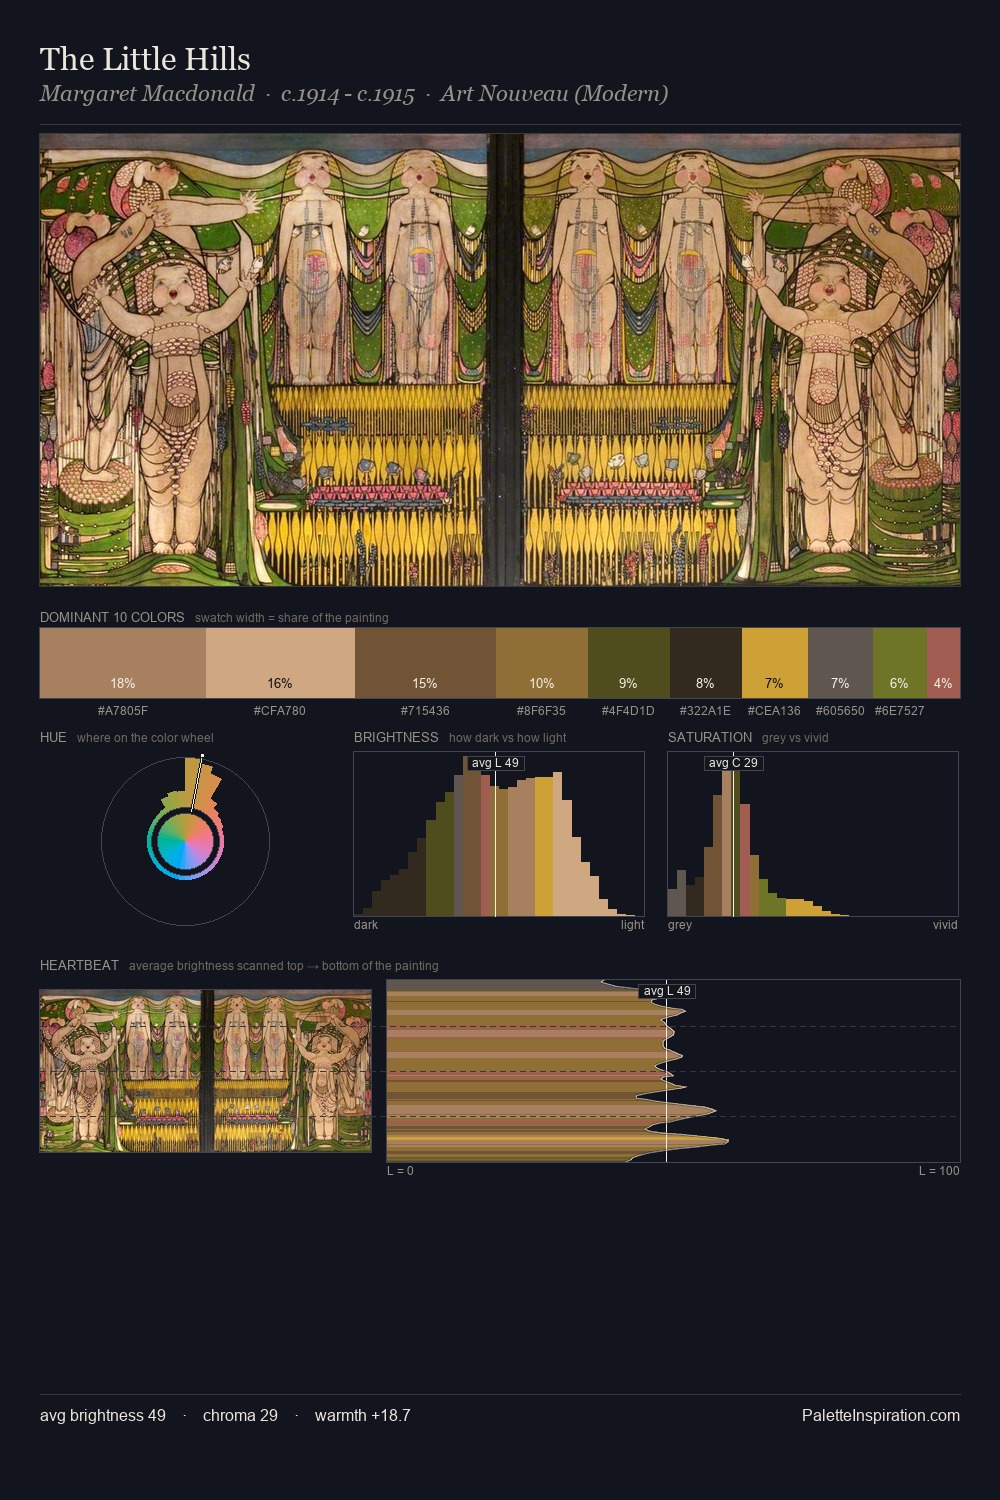
Task: Click the avg L 49 brightness histogram label
Action: point(495,763)
